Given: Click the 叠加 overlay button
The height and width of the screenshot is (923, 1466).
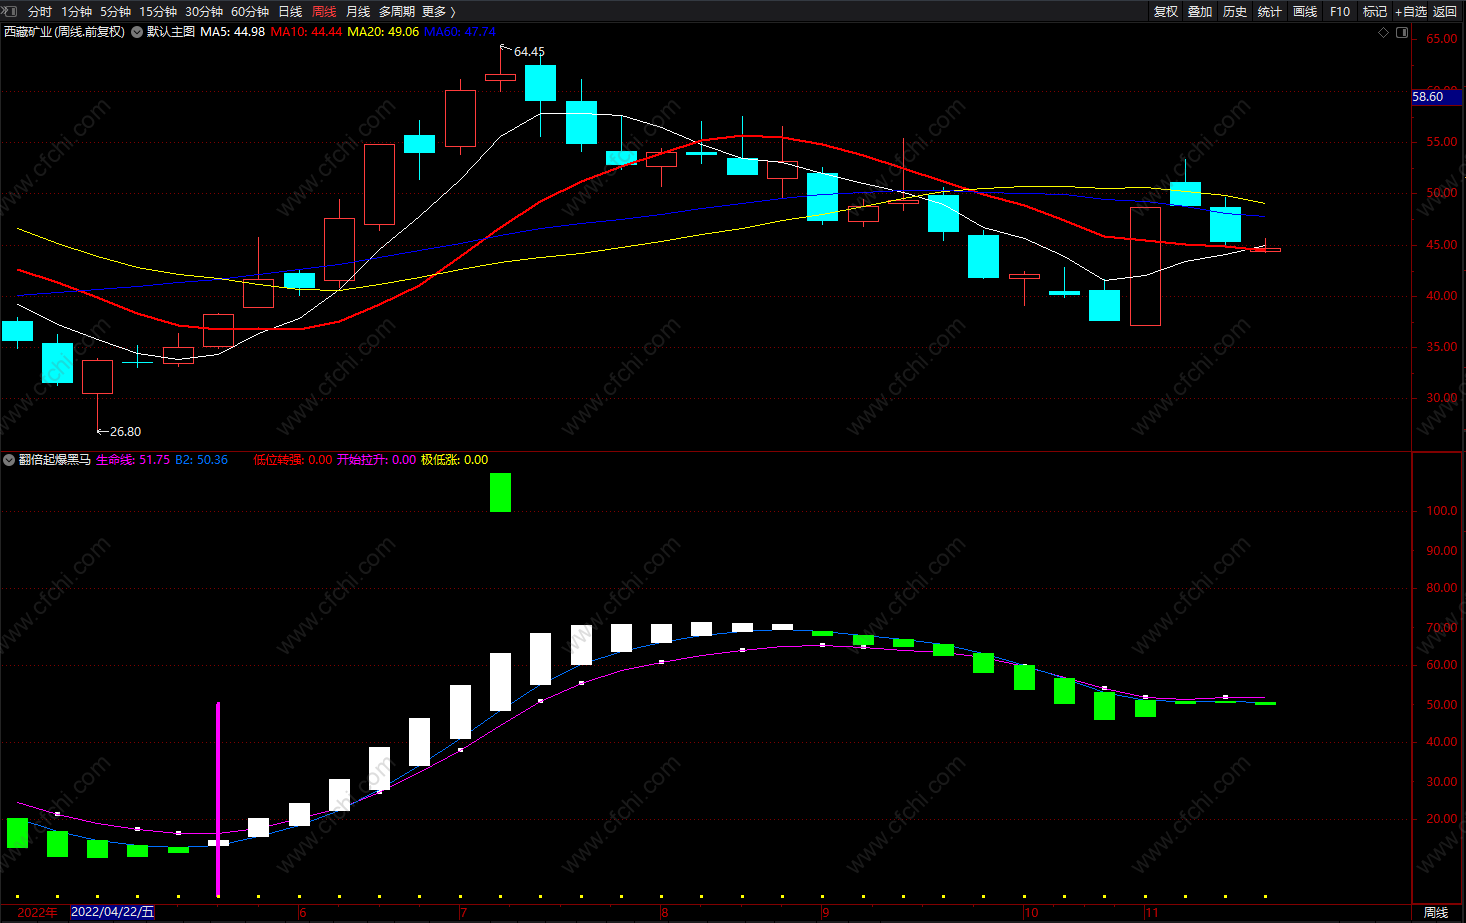Looking at the screenshot, I should click(x=1200, y=12).
